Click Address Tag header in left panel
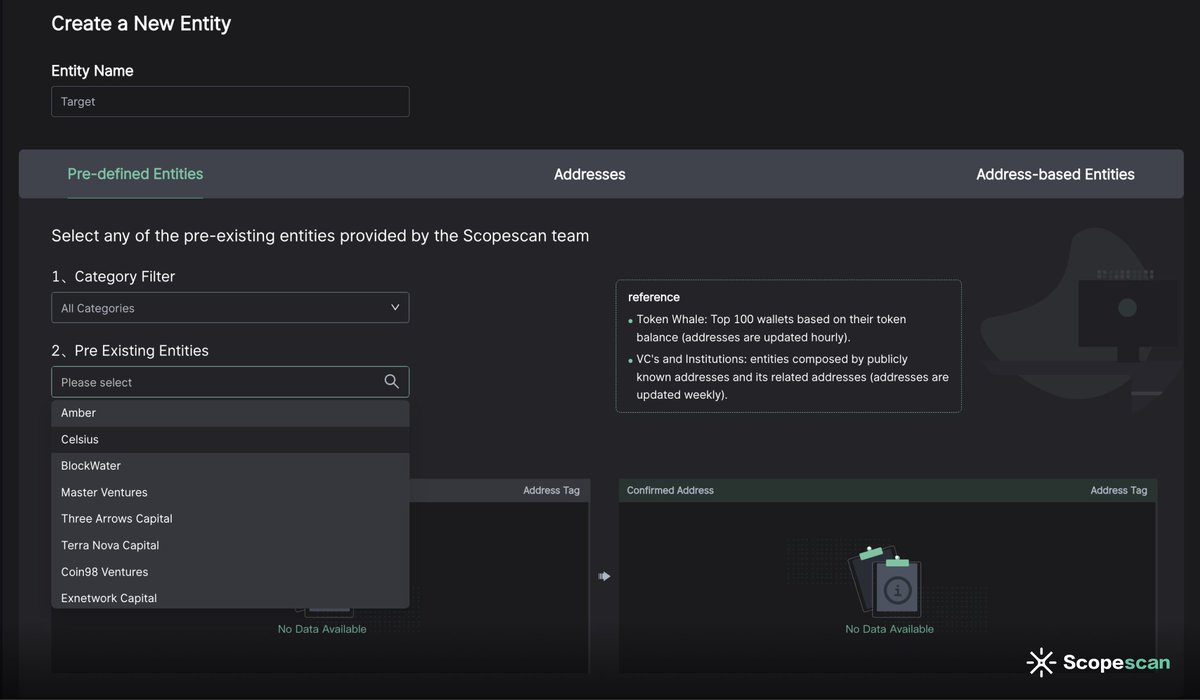 (551, 490)
